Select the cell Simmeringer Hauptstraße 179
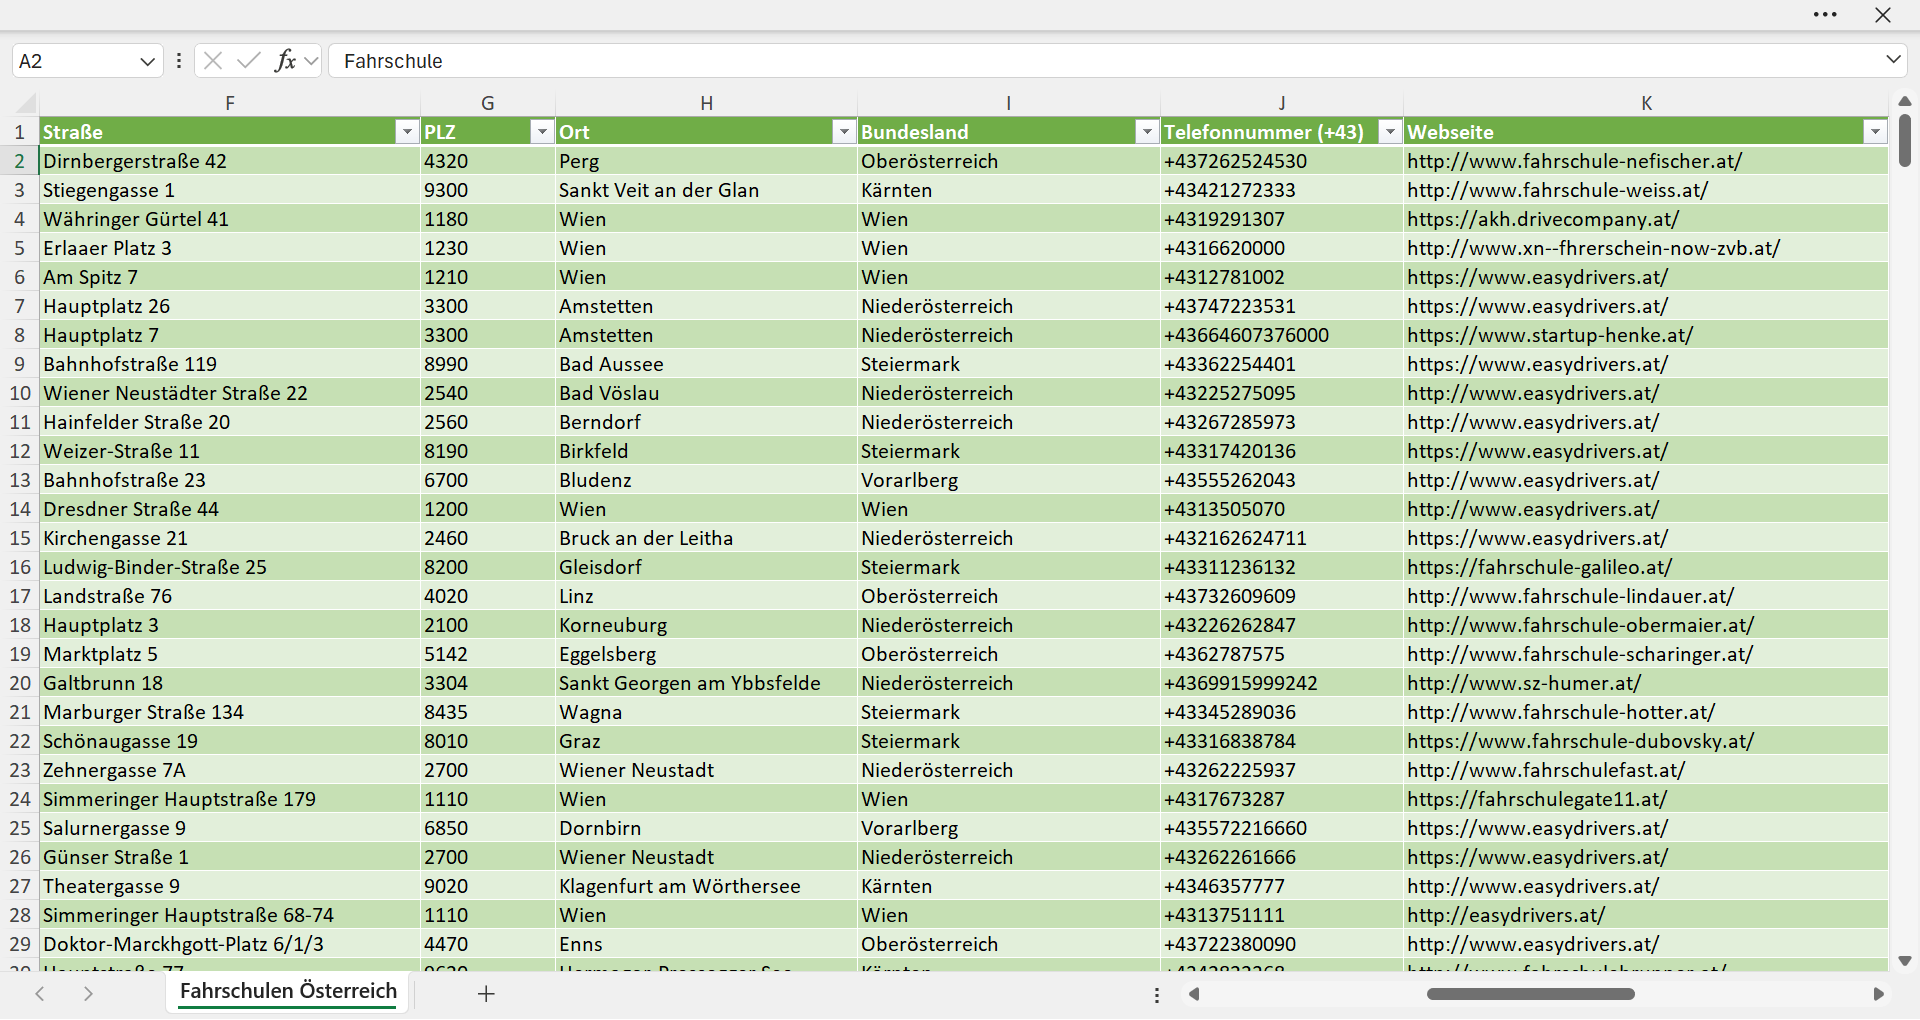 230,799
